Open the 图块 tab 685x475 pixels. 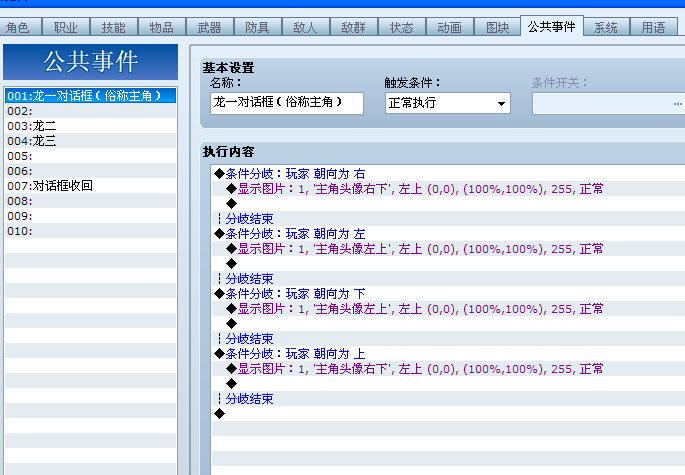point(498,28)
